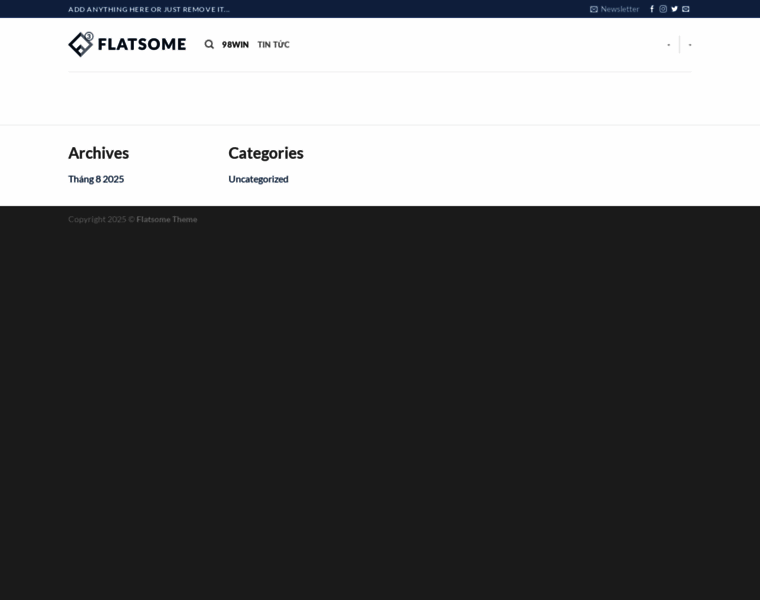Click the top bar 'ADD ANYTHING HERE' text

pyautogui.click(x=149, y=9)
